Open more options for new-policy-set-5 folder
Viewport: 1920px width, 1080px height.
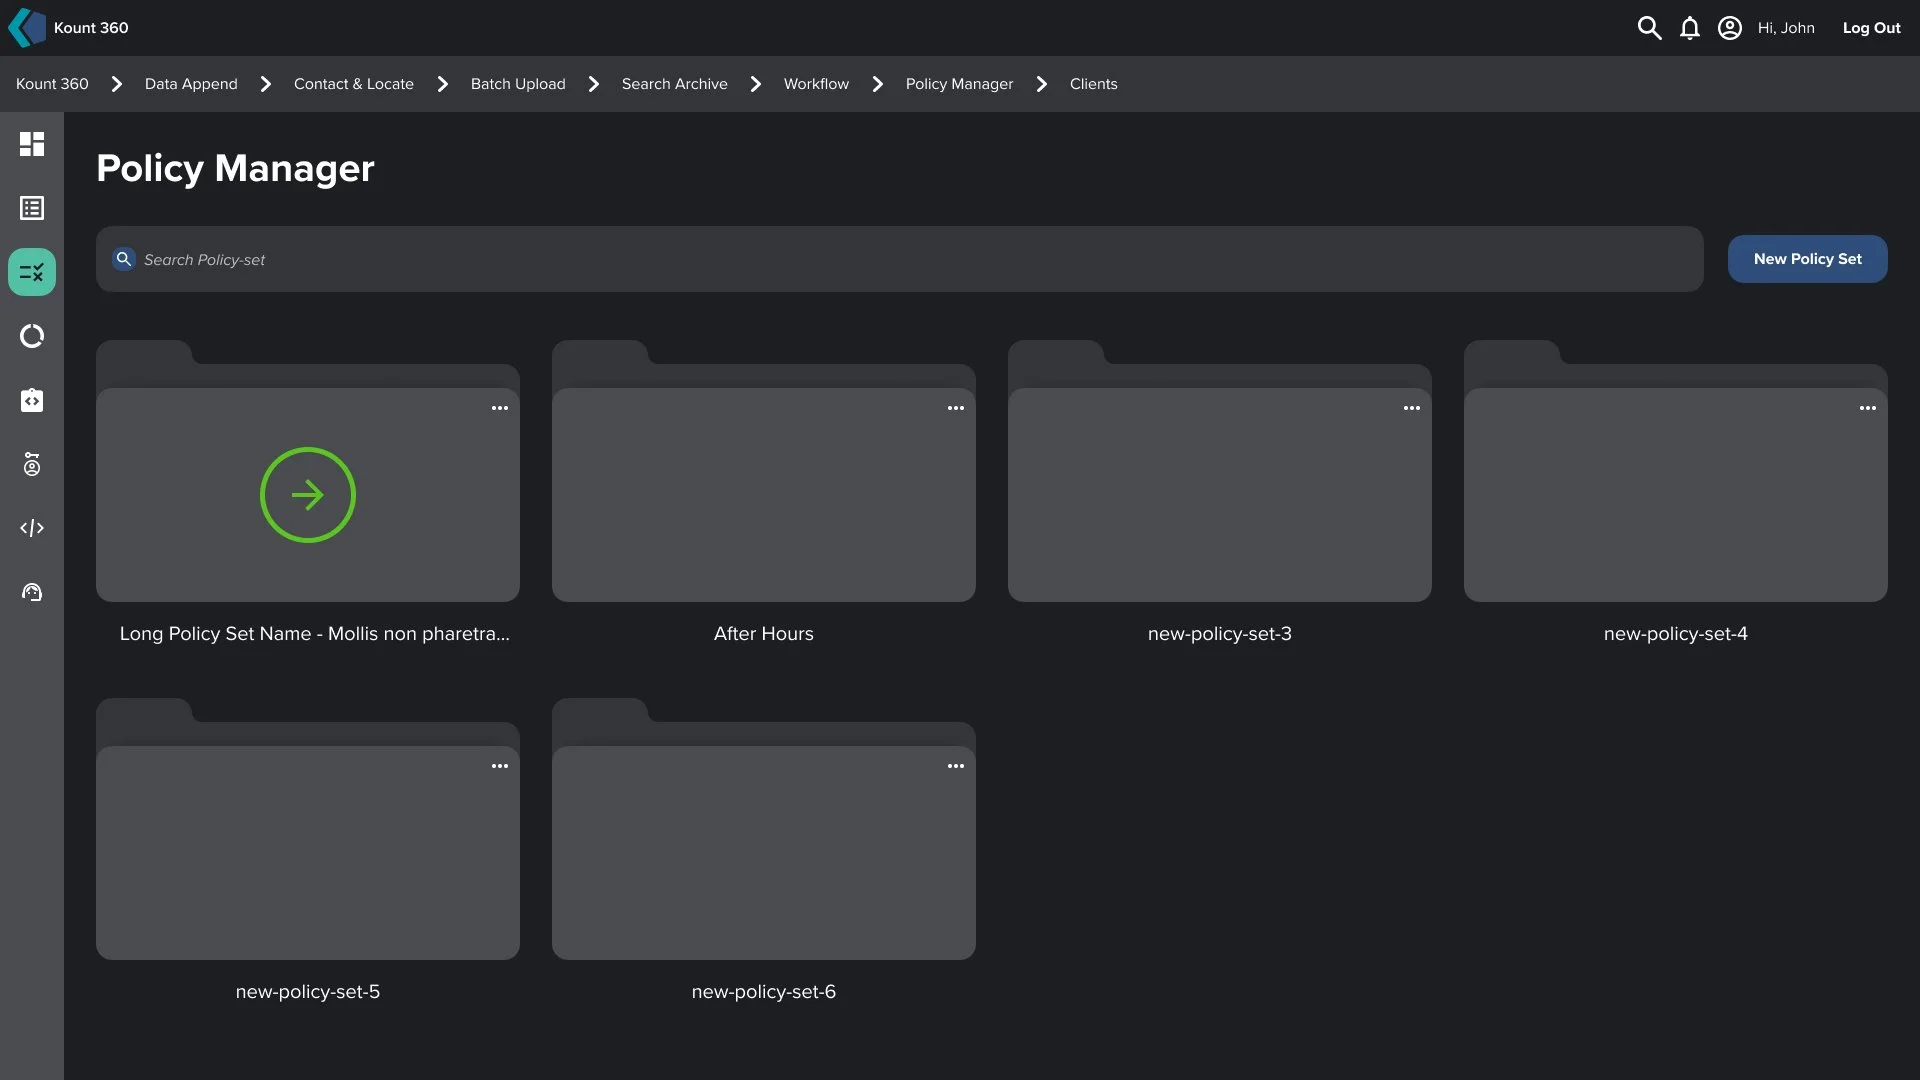[x=500, y=766]
